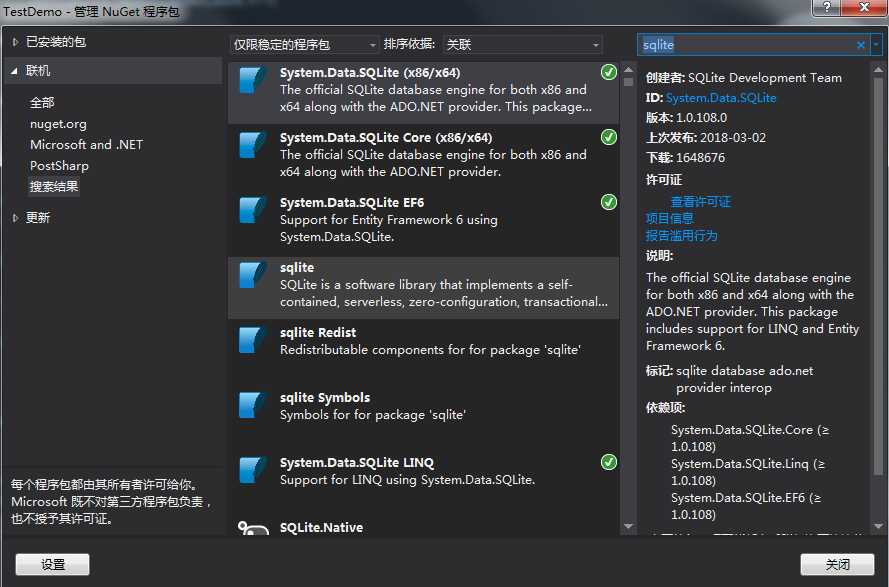Image resolution: width=889 pixels, height=587 pixels.
Task: Select the sqlite Symbols package title
Action: (x=324, y=398)
